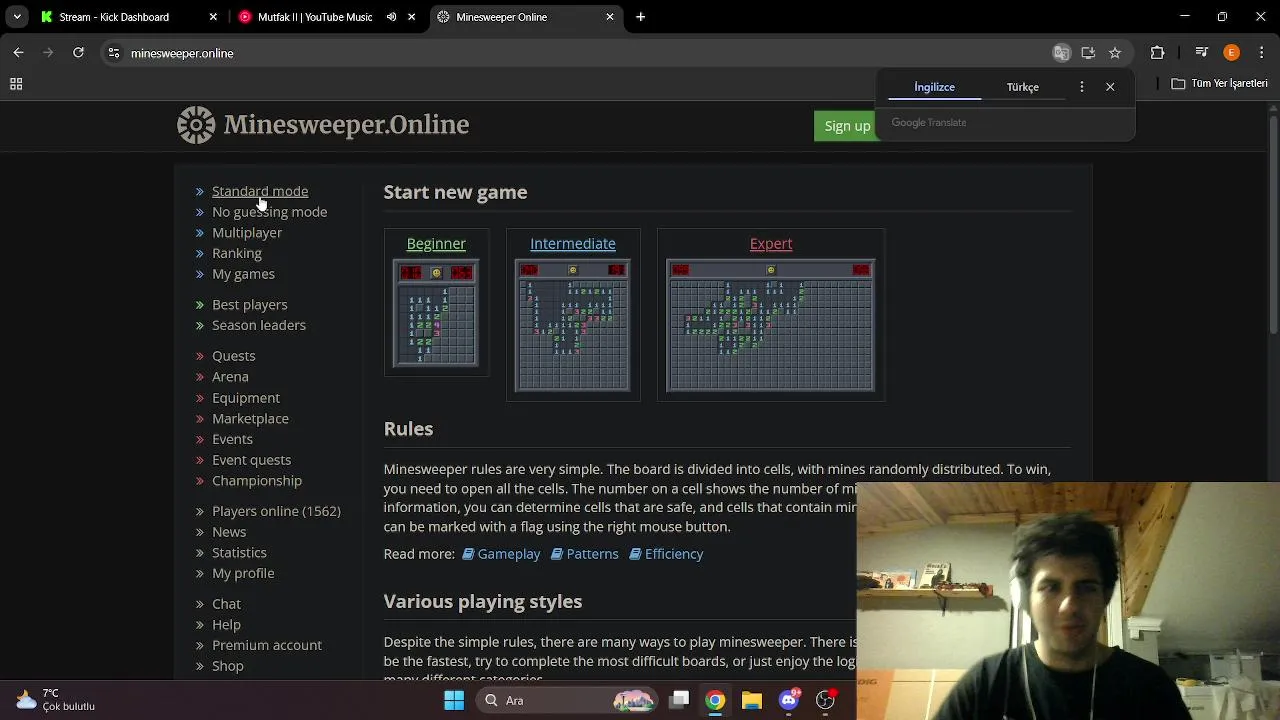Screen dimensions: 1280x720
Task: Read more about Patterns
Action: (585, 554)
